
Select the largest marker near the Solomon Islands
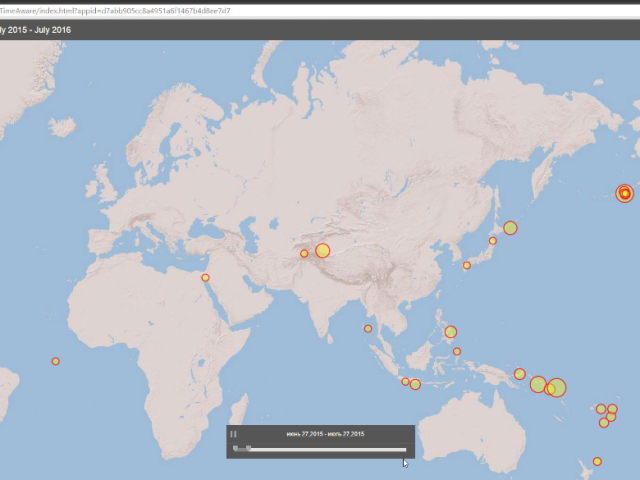point(556,388)
